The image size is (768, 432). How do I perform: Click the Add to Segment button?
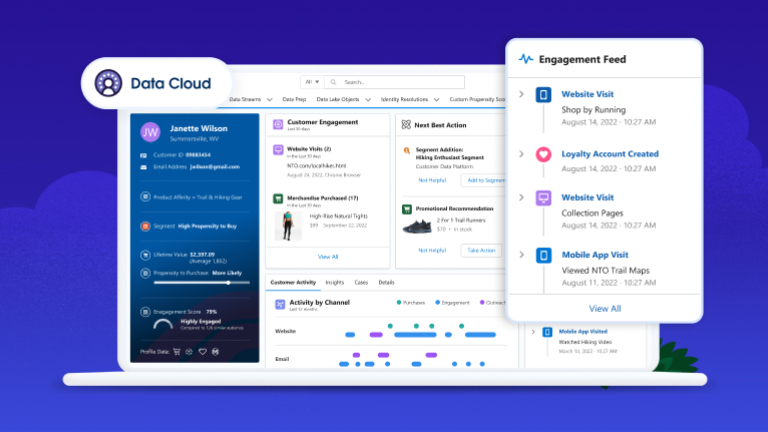(483, 180)
